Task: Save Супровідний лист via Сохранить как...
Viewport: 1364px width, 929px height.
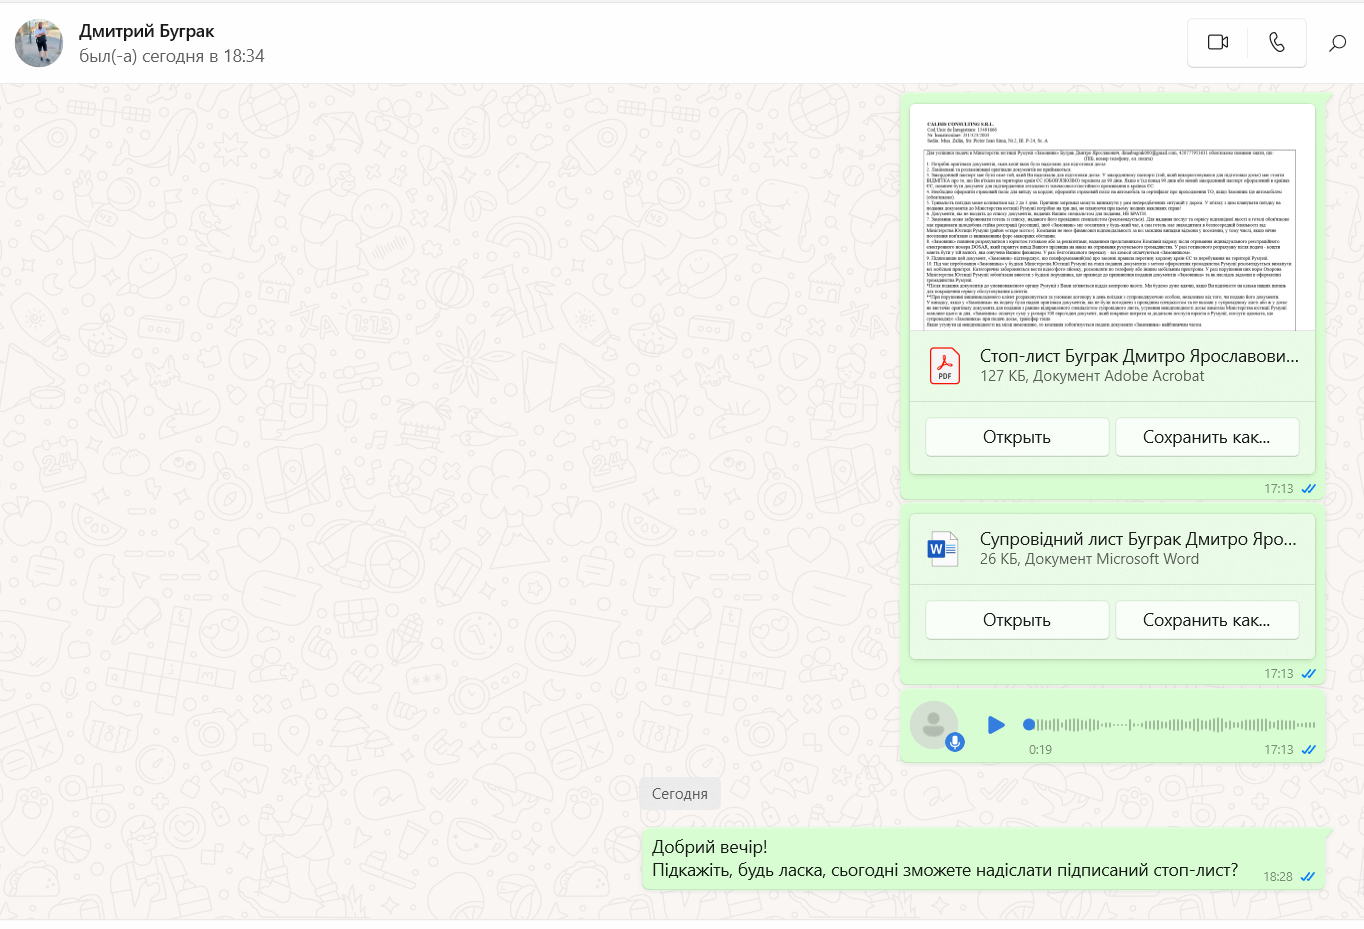Action: coord(1207,620)
